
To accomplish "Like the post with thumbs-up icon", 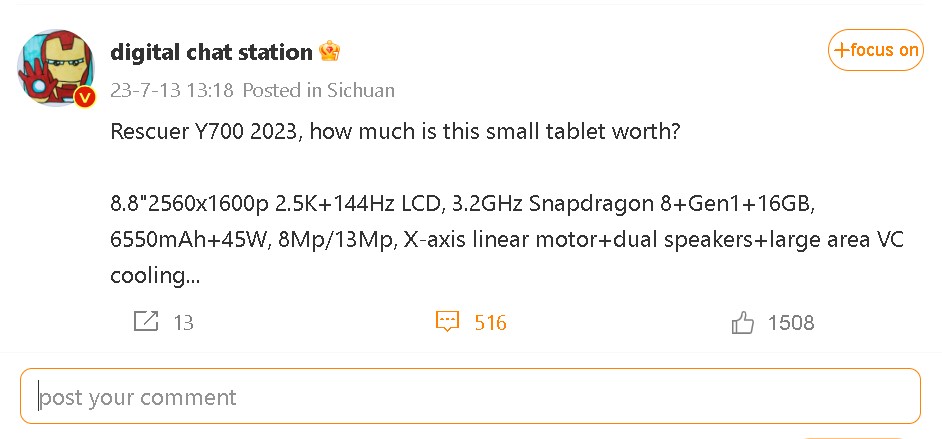I will pyautogui.click(x=743, y=322).
